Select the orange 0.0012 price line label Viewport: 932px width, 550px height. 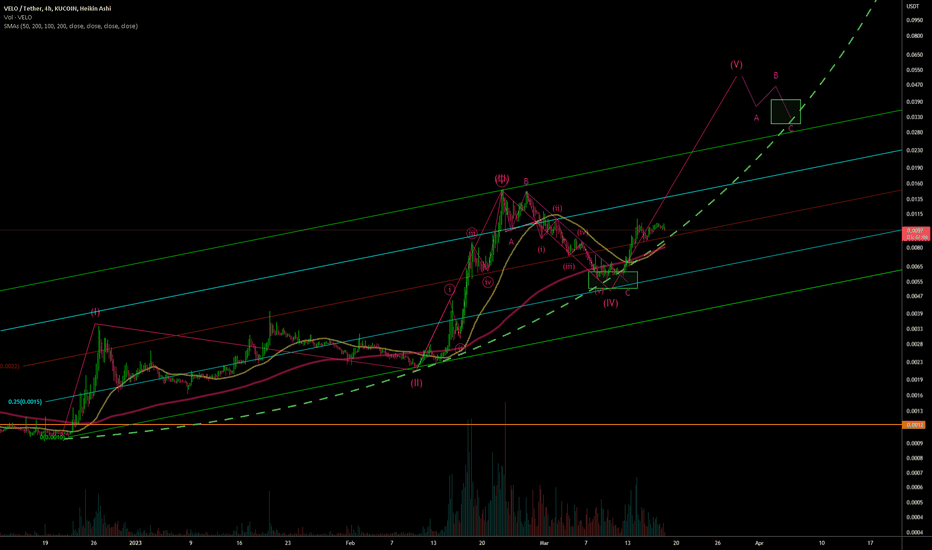point(914,425)
